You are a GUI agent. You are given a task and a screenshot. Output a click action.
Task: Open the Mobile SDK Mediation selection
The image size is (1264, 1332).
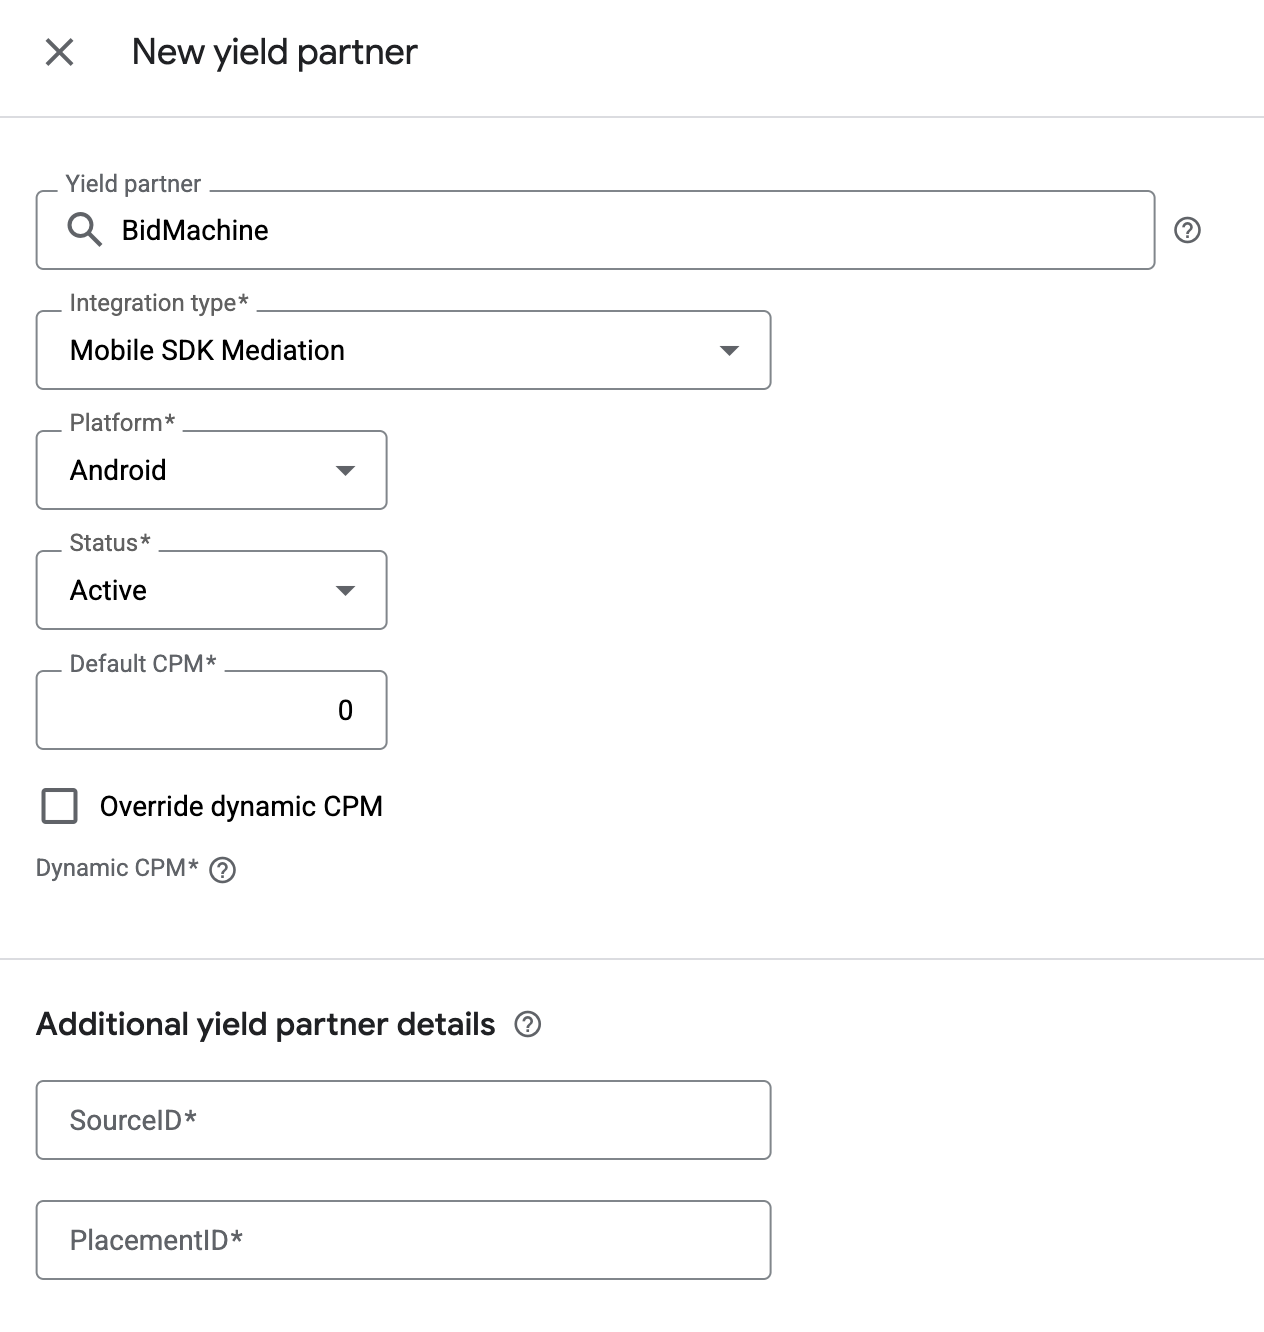[403, 350]
